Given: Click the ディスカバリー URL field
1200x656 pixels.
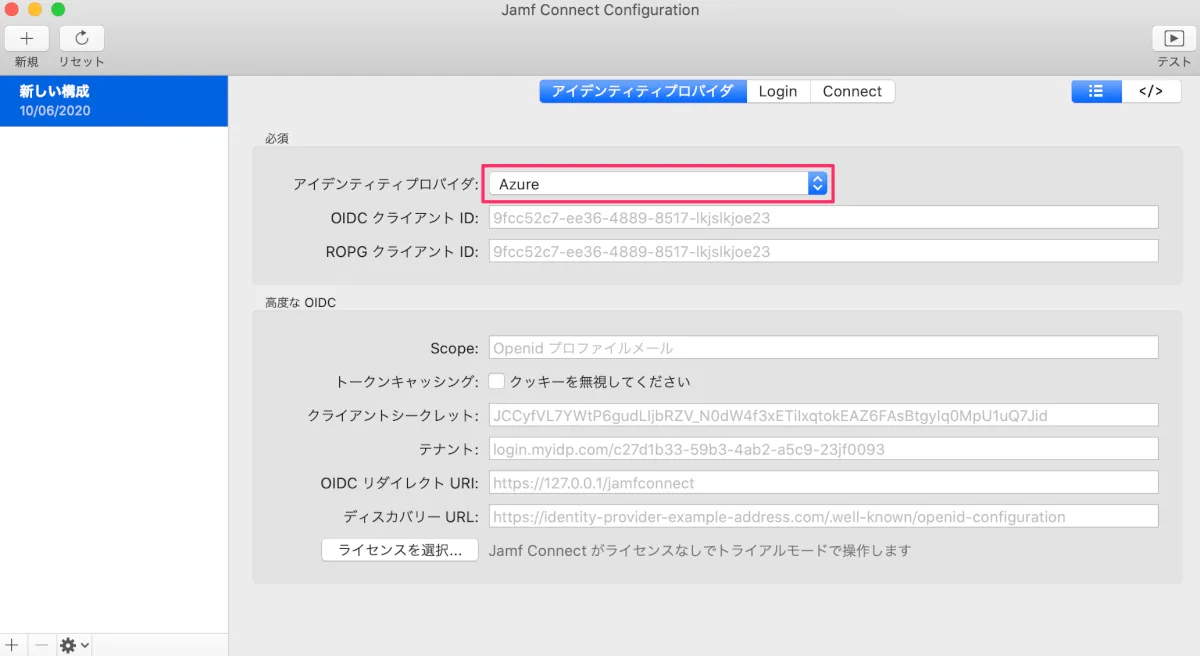Looking at the screenshot, I should tap(822, 517).
